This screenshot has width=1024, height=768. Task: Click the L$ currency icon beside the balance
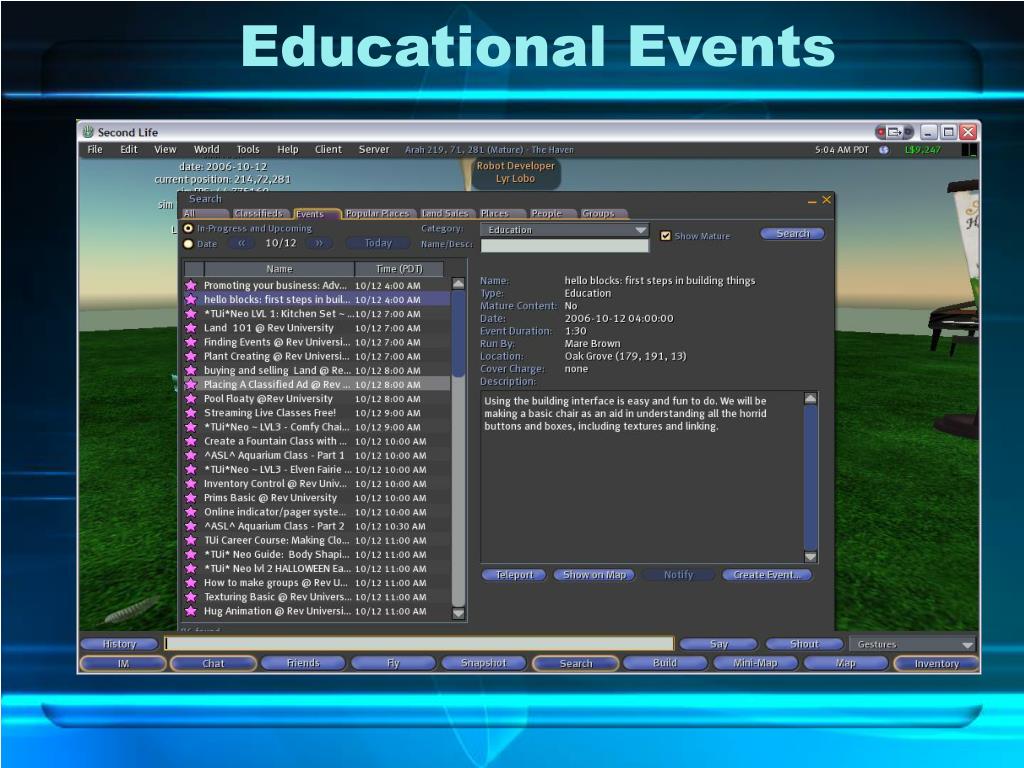click(x=884, y=150)
